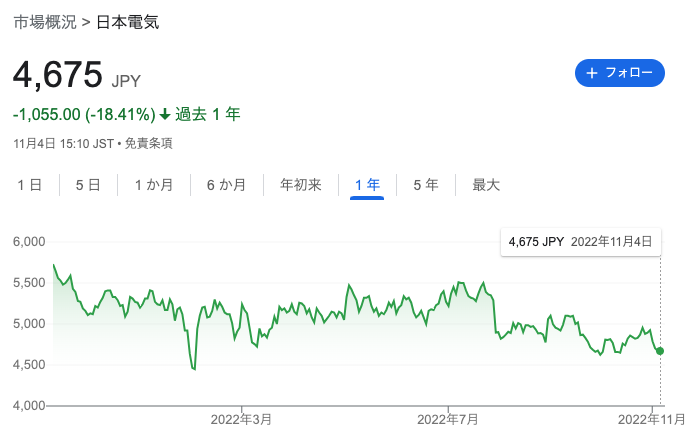Screen dimensions: 699x443
Task: Click the 4,675 current price value
Action: [x=58, y=74]
